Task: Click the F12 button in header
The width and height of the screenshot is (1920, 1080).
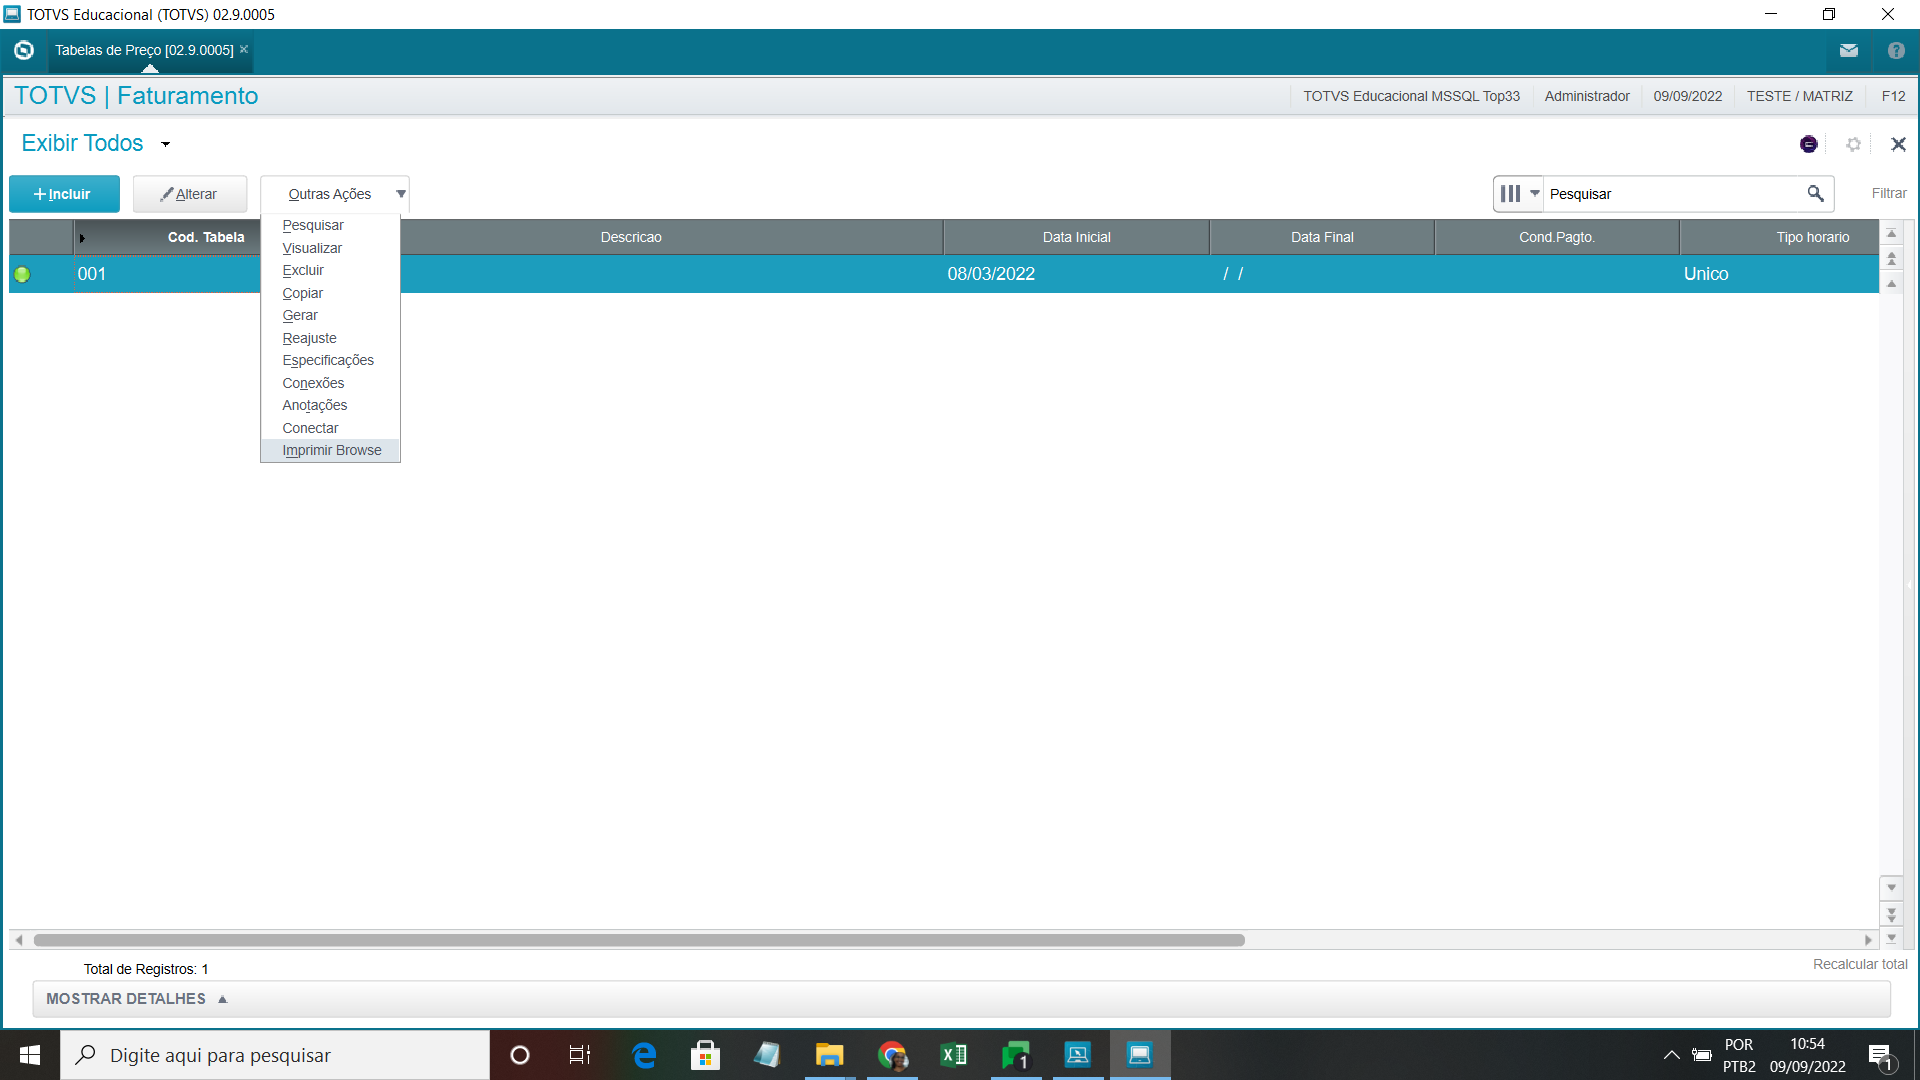Action: click(x=1893, y=96)
